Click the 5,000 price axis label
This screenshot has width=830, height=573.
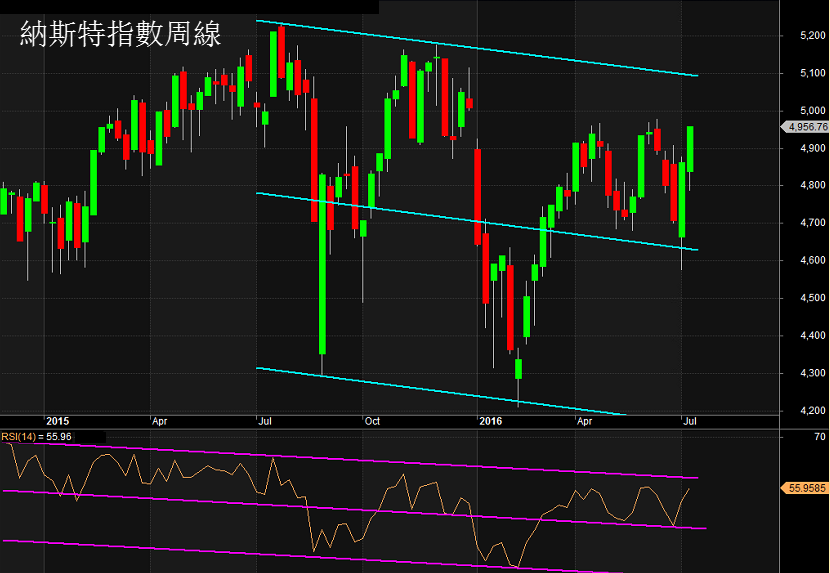pyautogui.click(x=813, y=111)
